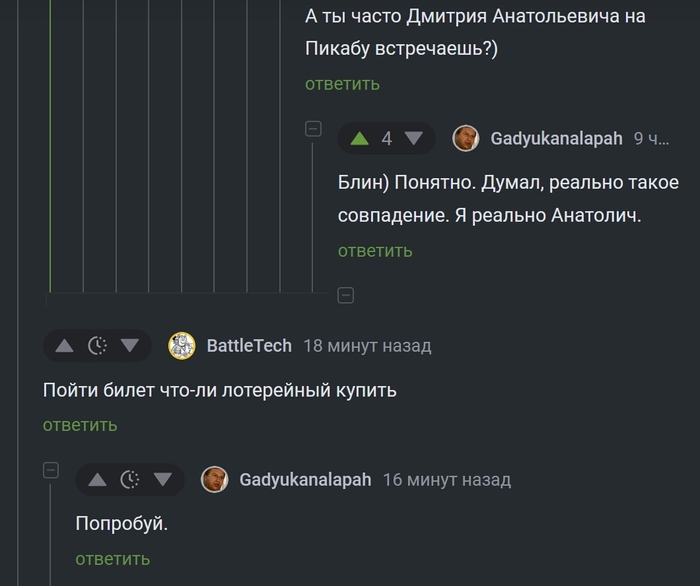Click the rating timer icon on BattleTech's comment
Screen dimensions: 700x586
[97, 346]
